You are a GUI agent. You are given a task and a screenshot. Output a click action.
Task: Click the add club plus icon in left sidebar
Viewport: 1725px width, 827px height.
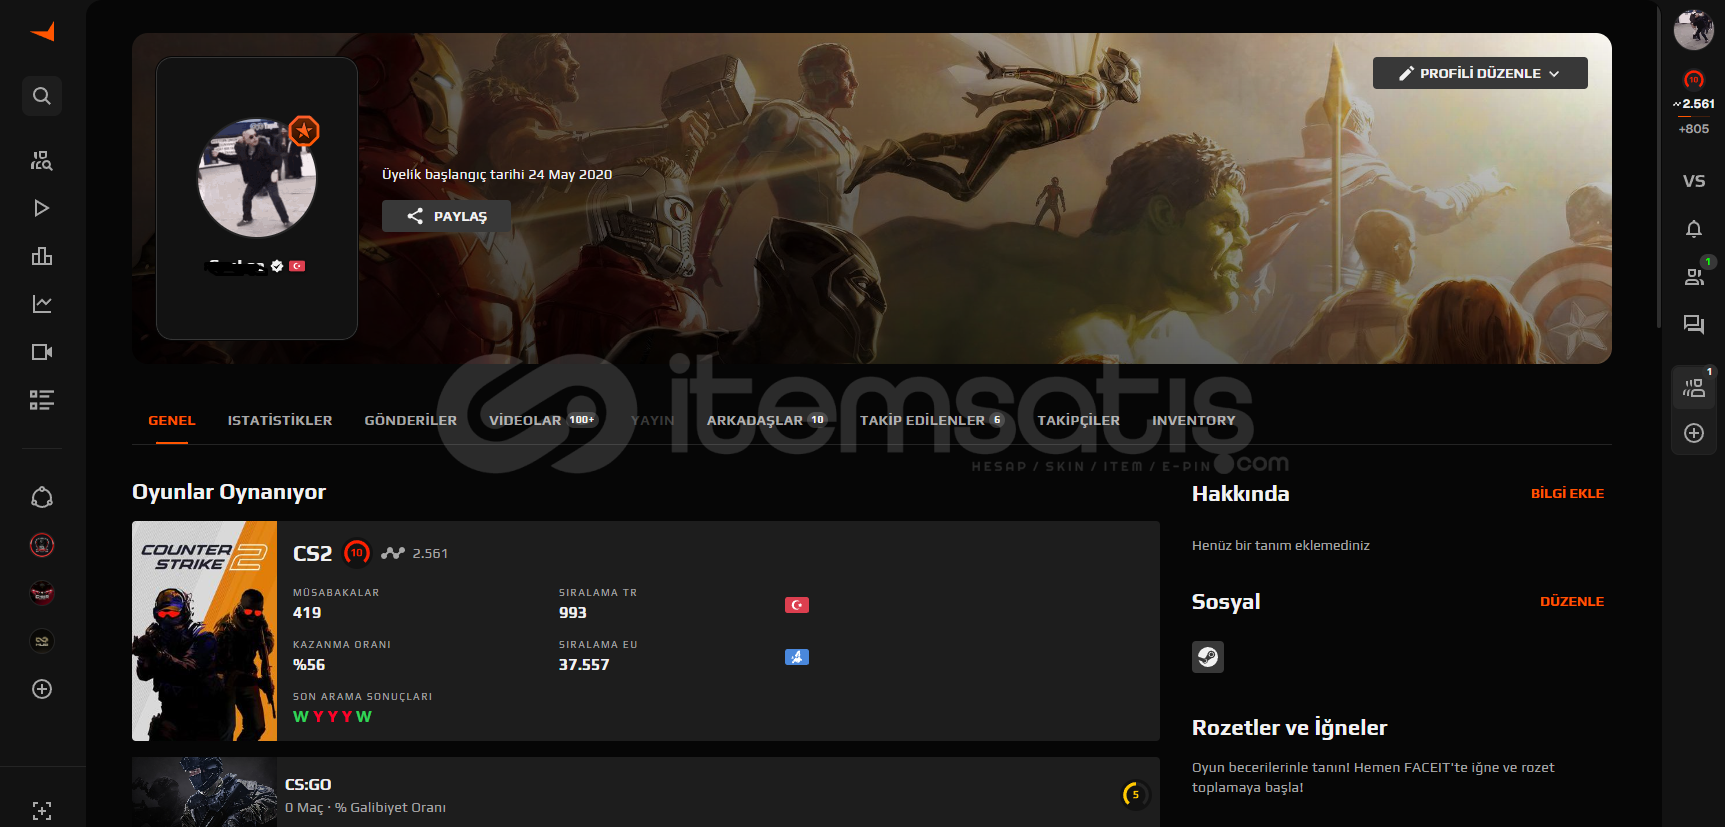pos(42,689)
